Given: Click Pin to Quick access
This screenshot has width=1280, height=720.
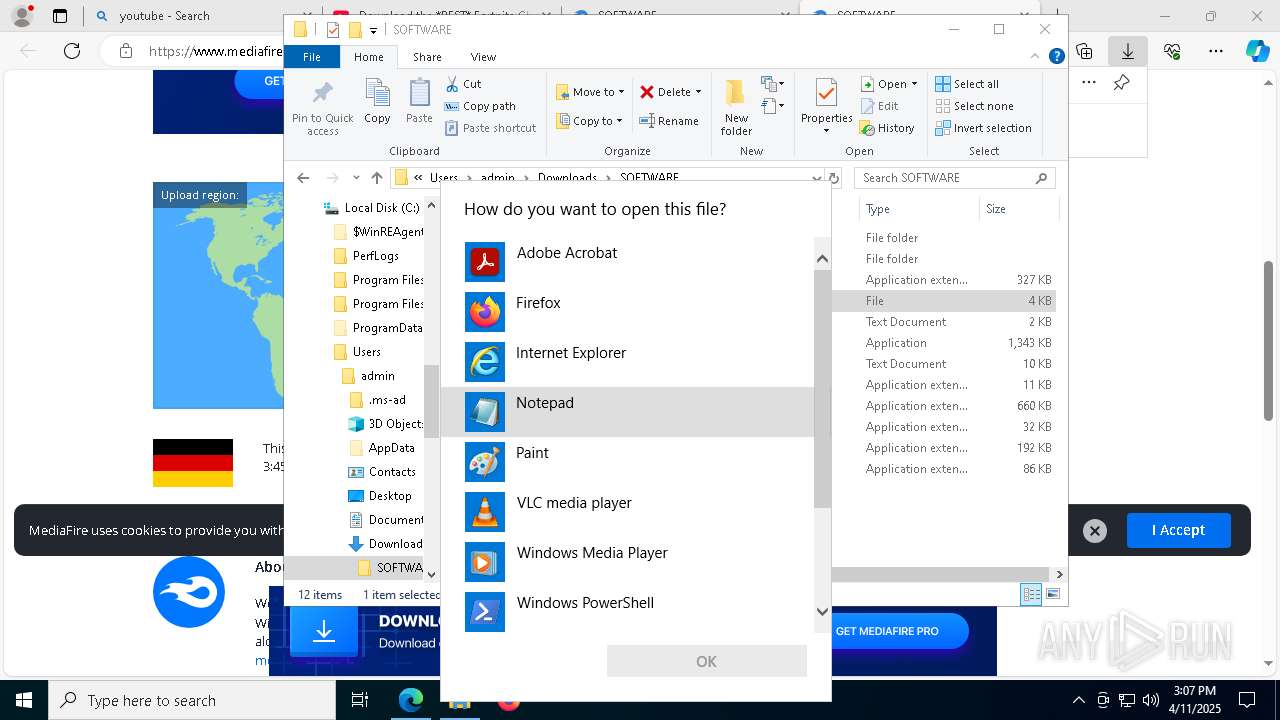Looking at the screenshot, I should pos(322,108).
